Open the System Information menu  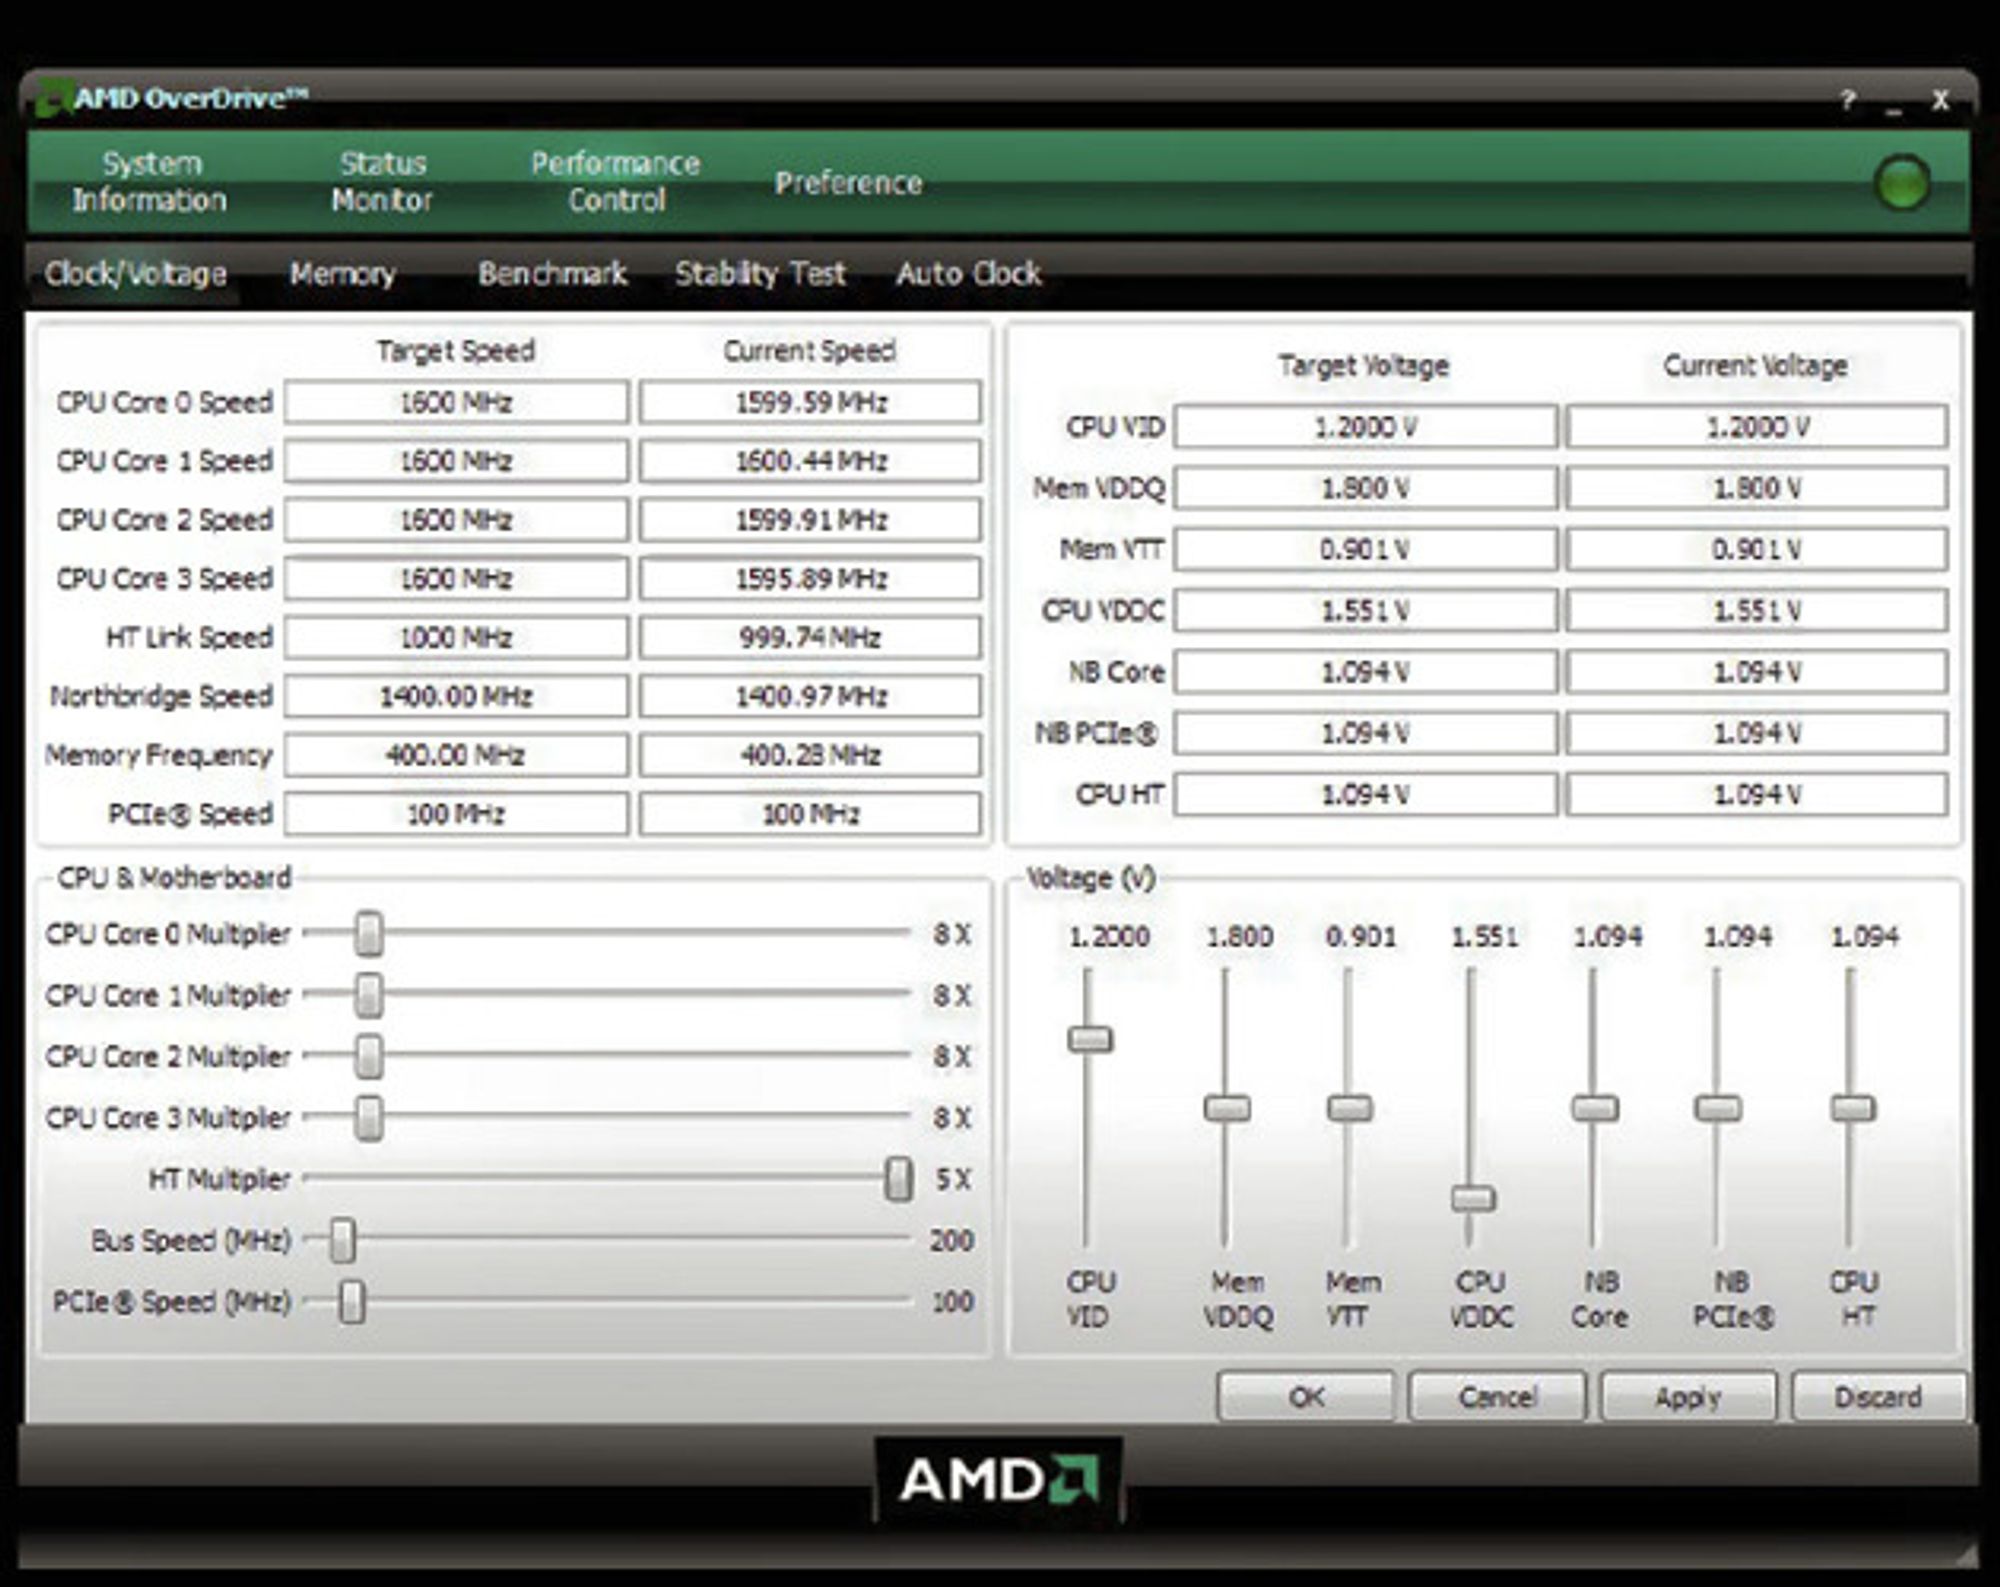point(150,182)
